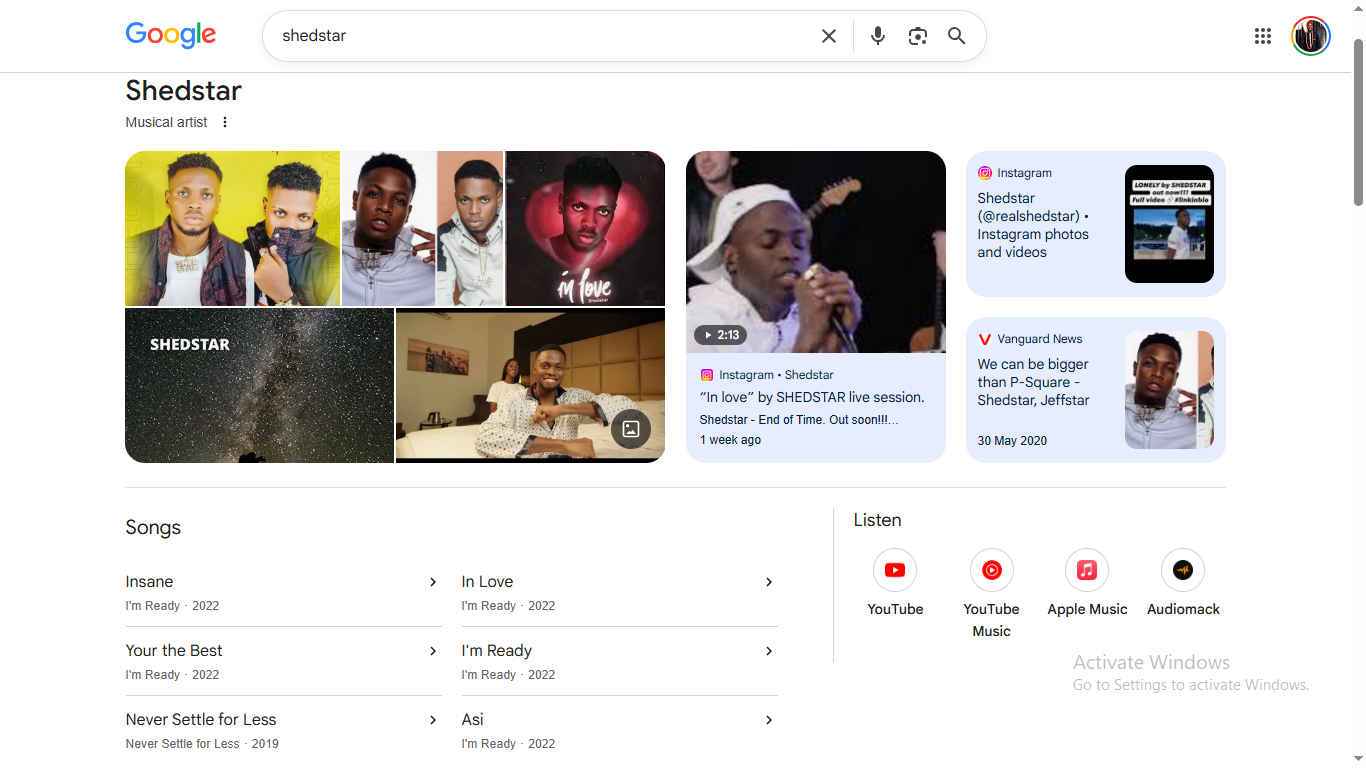Click the more images gallery icon
Image resolution: width=1366 pixels, height=768 pixels.
631,429
